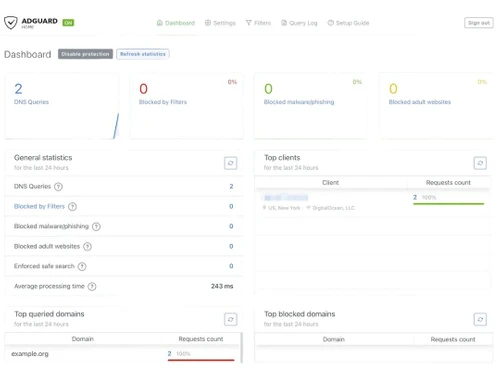
Task: Click the green client request progress bar
Action: point(448,204)
